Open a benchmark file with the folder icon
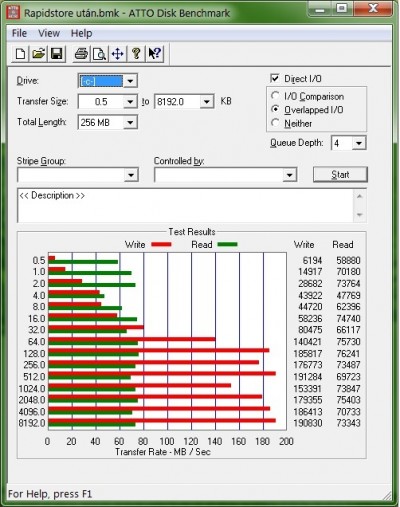Image resolution: width=400 pixels, height=507 pixels. pos(39,54)
